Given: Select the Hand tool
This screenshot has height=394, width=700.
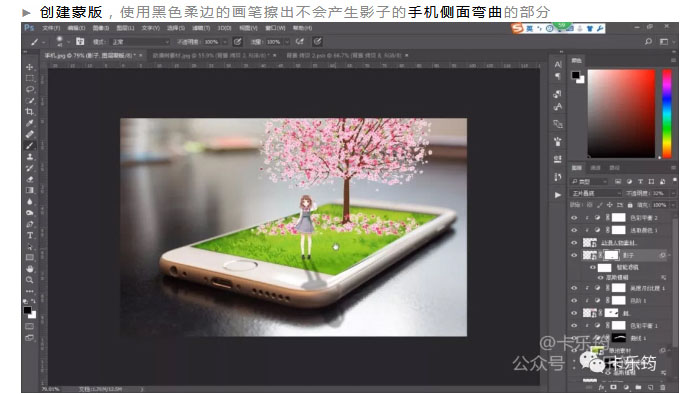Looking at the screenshot, I should coord(29,269).
